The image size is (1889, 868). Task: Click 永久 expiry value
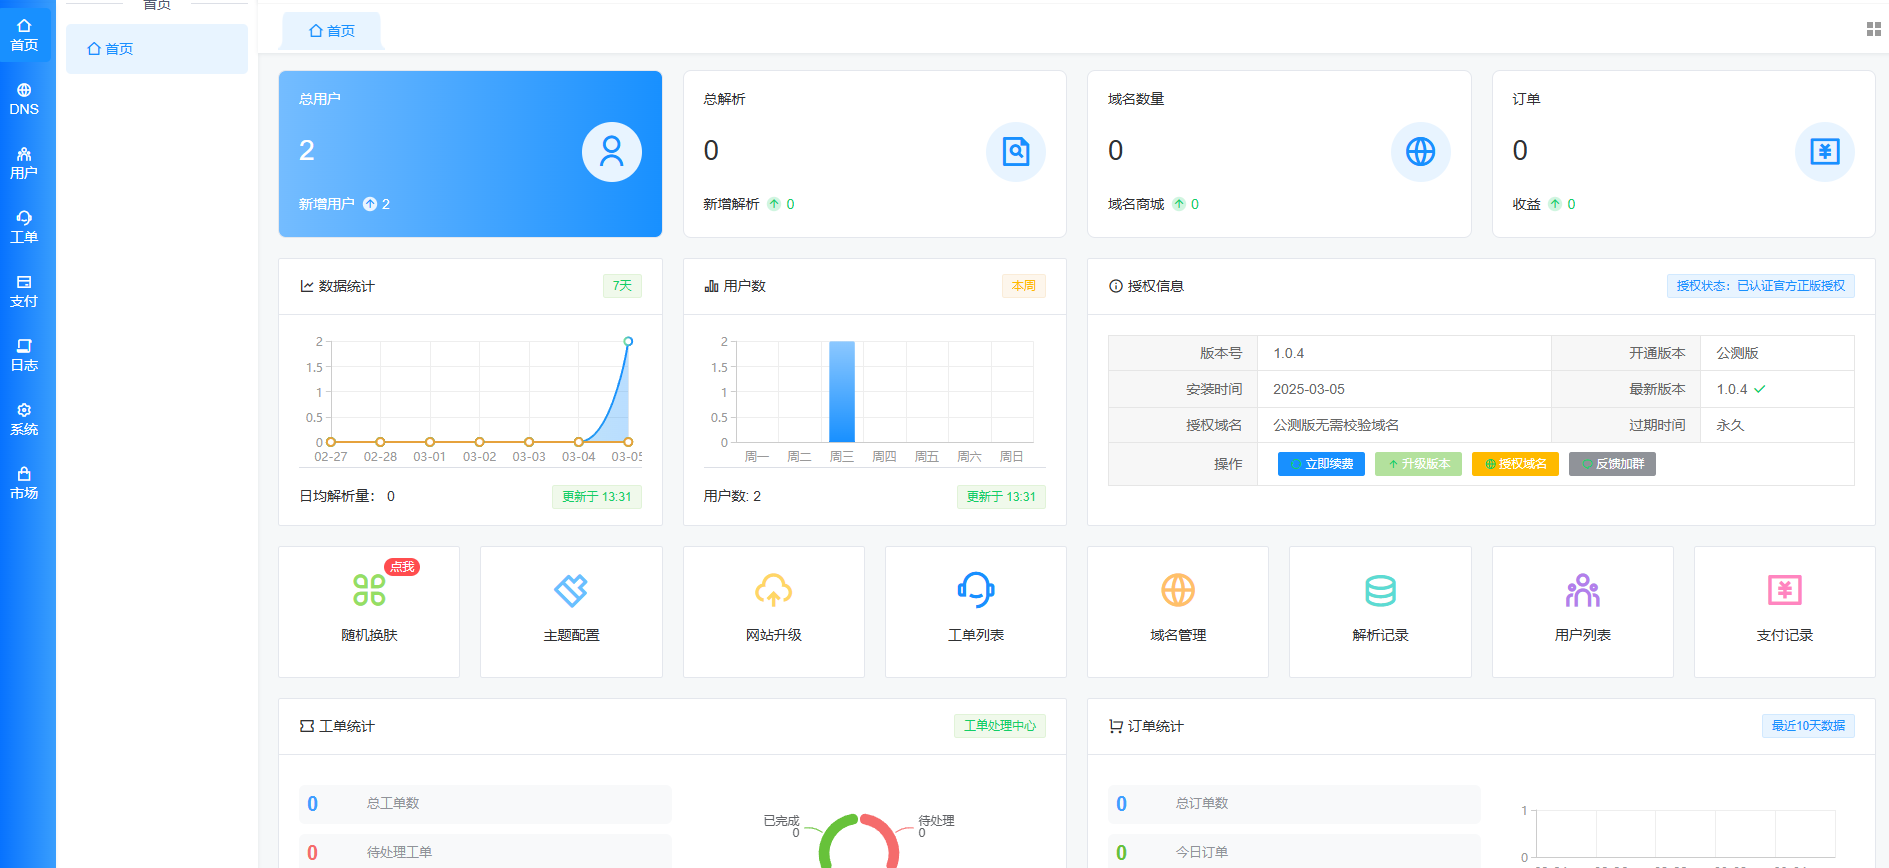pos(1730,425)
